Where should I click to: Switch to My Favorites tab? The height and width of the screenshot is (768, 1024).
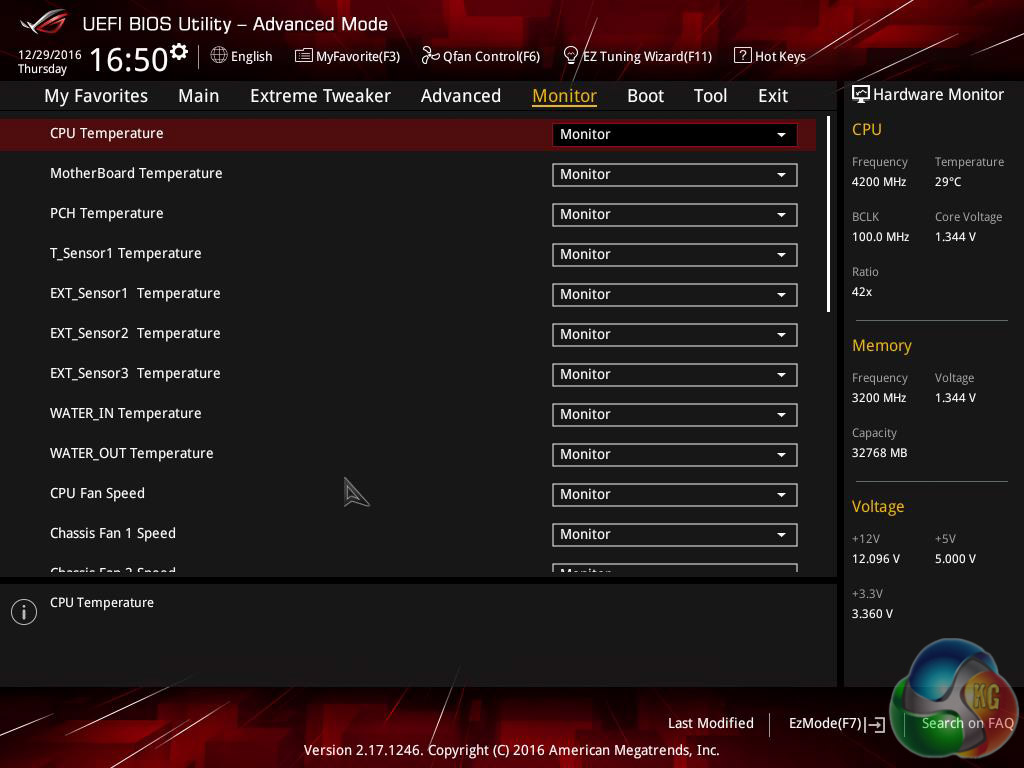96,96
